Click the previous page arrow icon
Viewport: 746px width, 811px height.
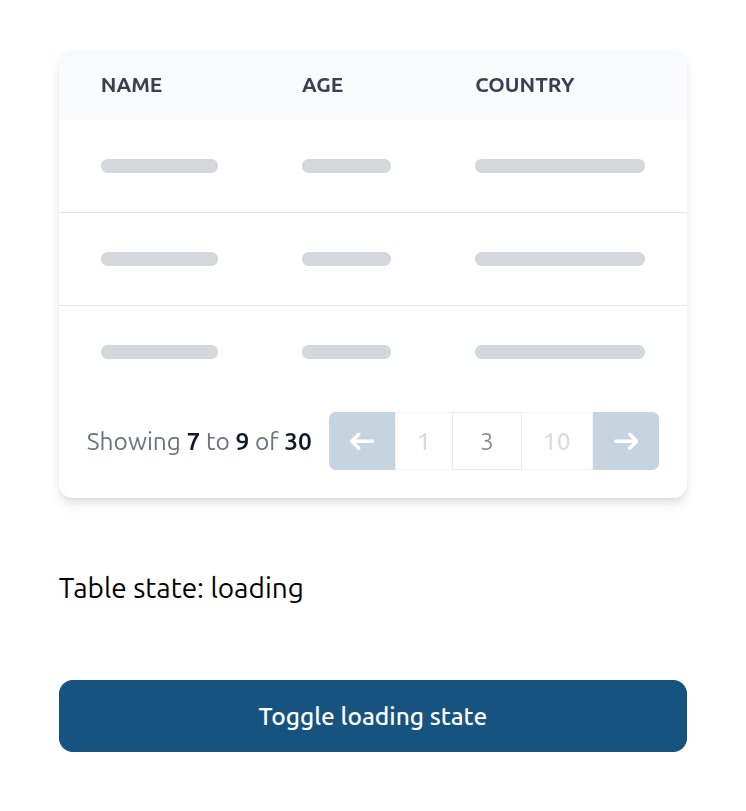(362, 441)
